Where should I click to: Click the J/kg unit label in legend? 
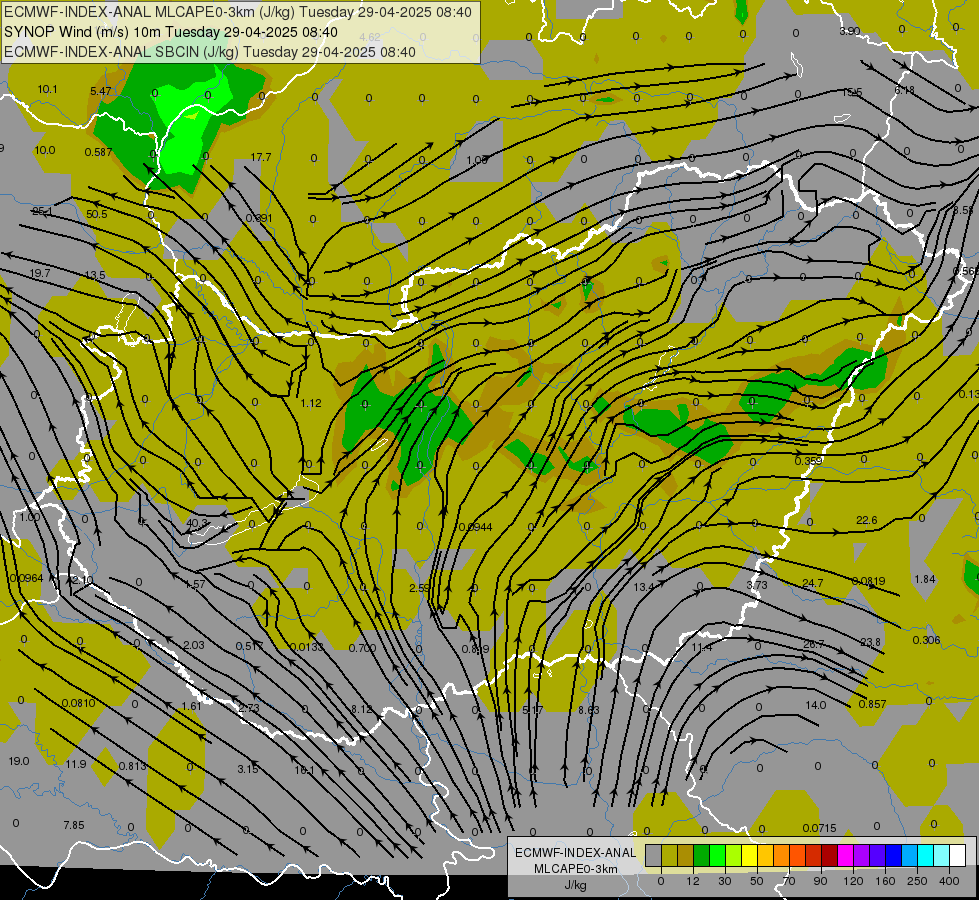(x=575, y=885)
